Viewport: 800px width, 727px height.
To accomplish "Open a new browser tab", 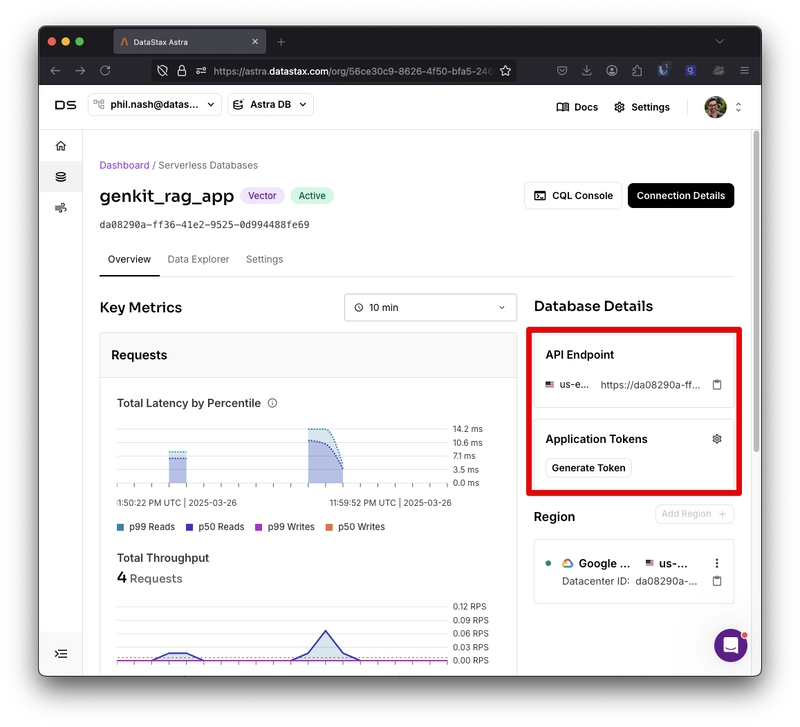I will click(x=281, y=42).
